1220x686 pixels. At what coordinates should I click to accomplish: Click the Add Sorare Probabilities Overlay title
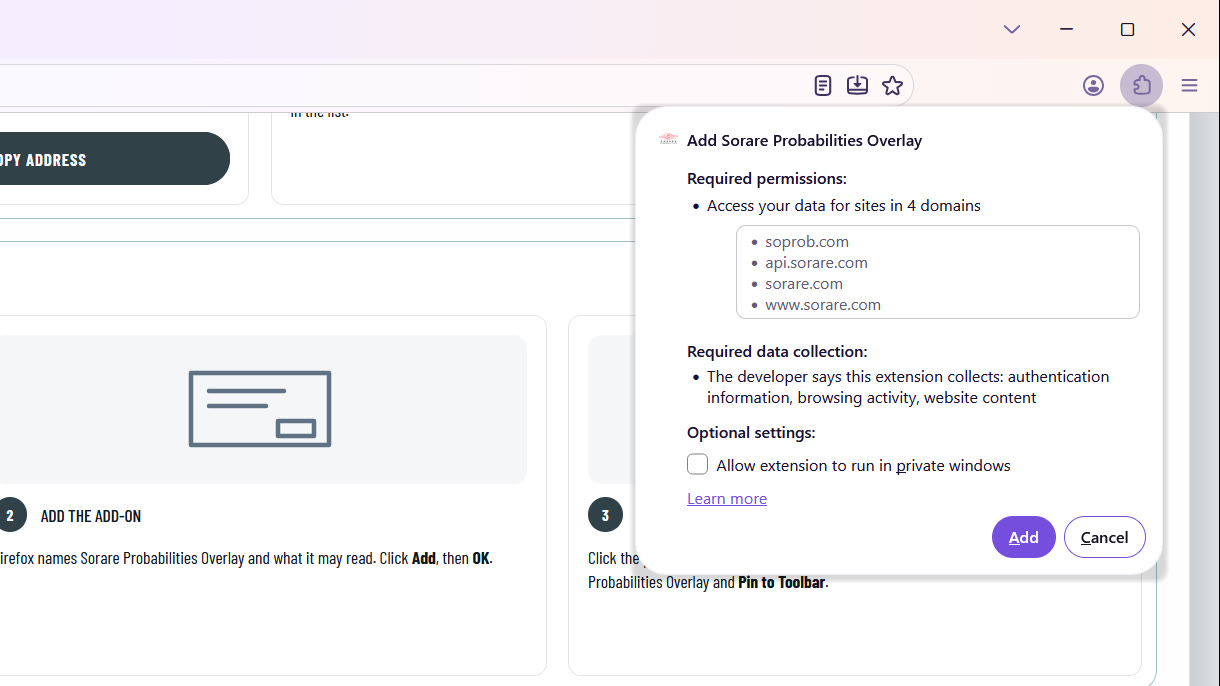click(x=804, y=141)
